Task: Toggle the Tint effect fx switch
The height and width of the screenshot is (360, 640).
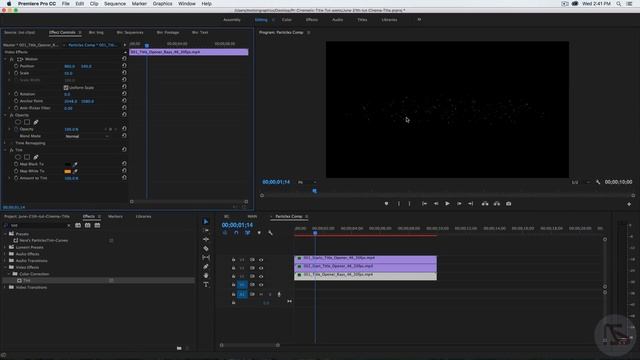Action: (x=11, y=150)
